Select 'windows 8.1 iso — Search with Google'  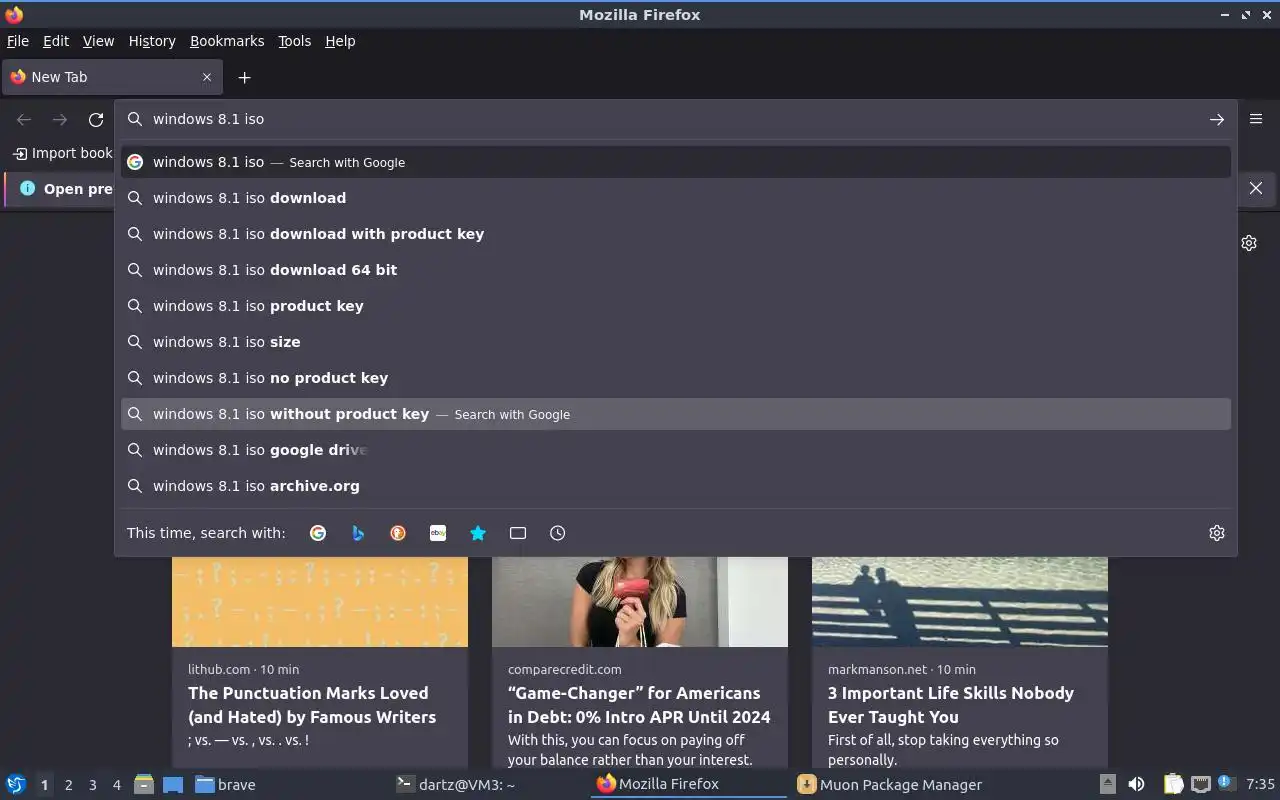tap(676, 162)
